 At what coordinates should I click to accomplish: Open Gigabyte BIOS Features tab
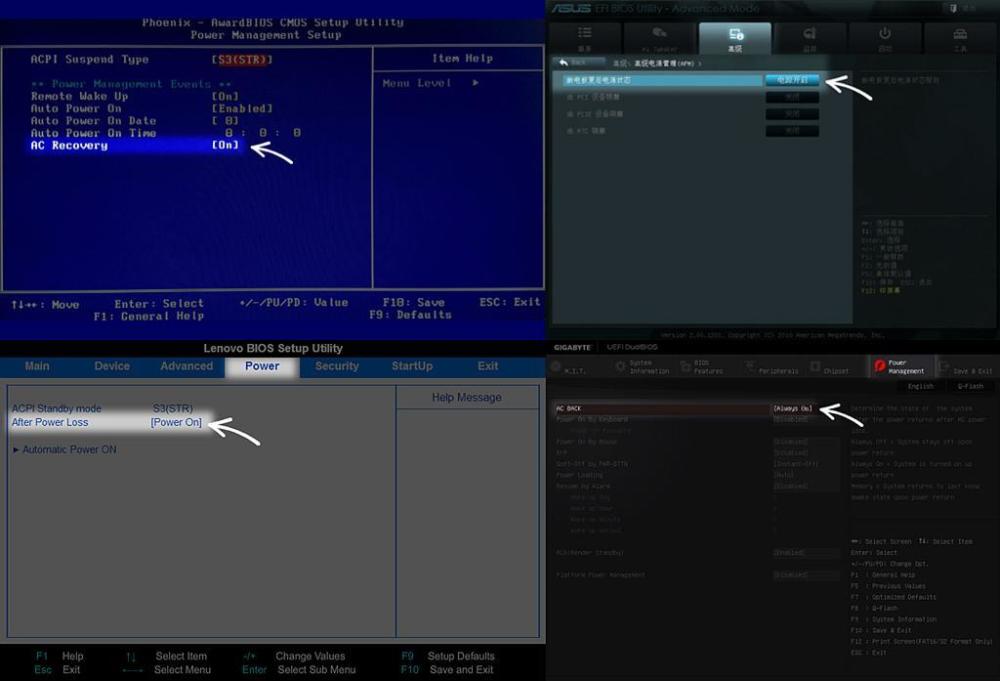click(702, 367)
